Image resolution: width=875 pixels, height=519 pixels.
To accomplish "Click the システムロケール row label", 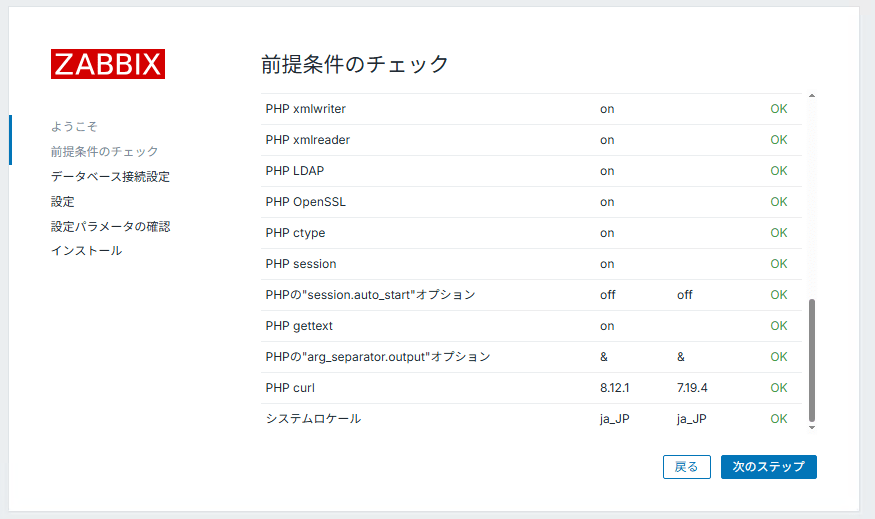I will pyautogui.click(x=313, y=419).
